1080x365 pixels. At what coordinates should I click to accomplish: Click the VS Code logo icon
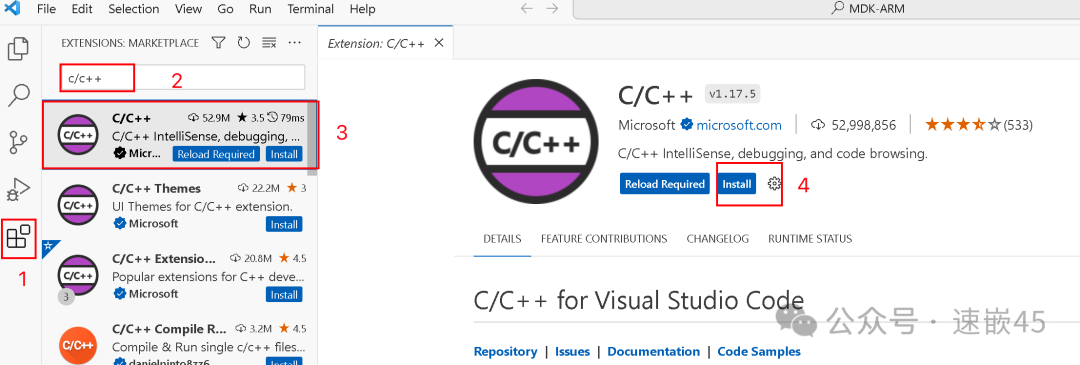pyautogui.click(x=12, y=8)
